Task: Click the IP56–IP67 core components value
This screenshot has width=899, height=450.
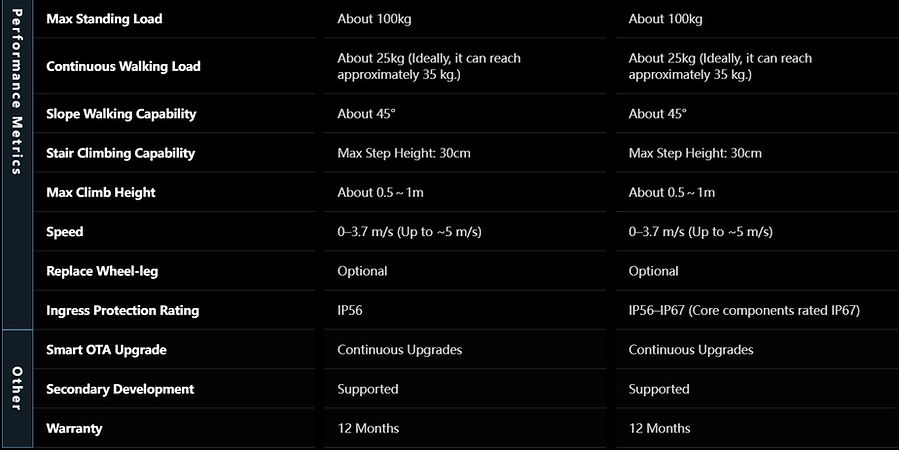Action: 744,311
